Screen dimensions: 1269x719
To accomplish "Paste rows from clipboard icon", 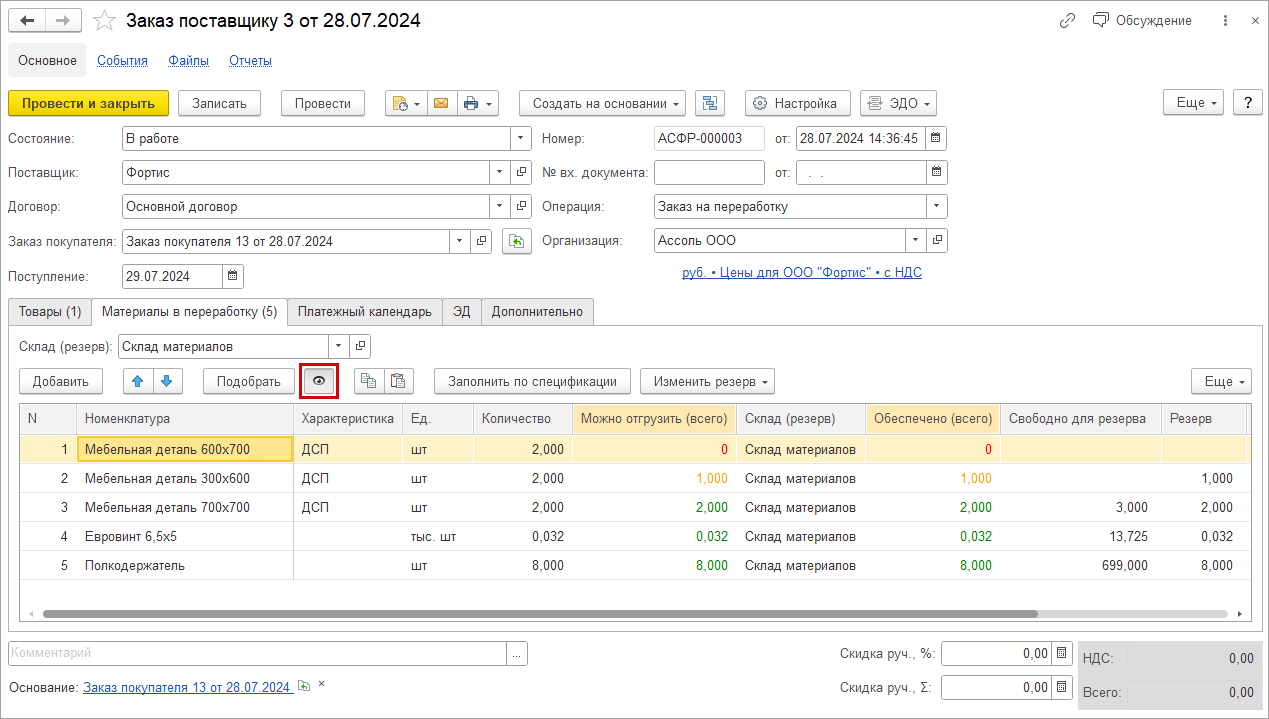I will coord(397,381).
